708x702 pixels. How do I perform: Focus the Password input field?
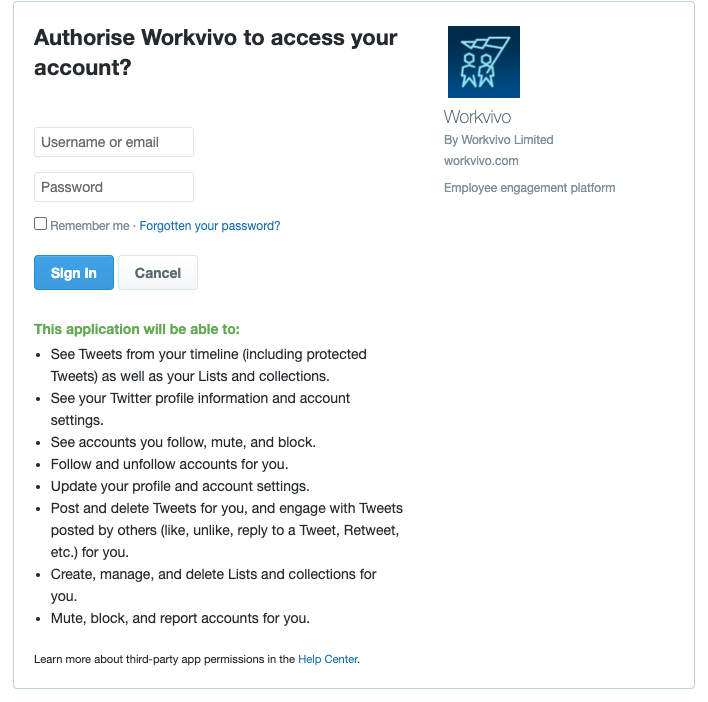click(x=114, y=187)
